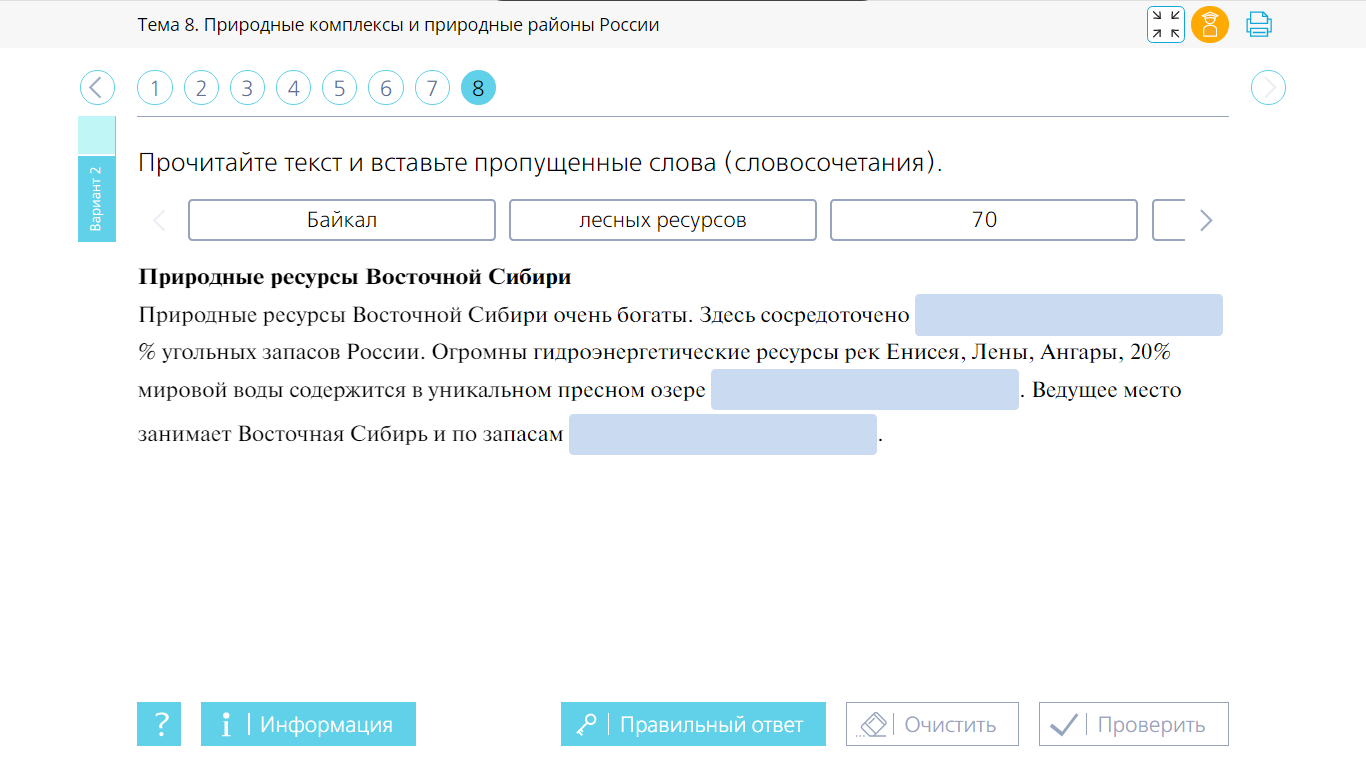Click the instruction Прочитайте текст и вставьте
Viewport: 1366px width, 768px height.
coord(540,163)
